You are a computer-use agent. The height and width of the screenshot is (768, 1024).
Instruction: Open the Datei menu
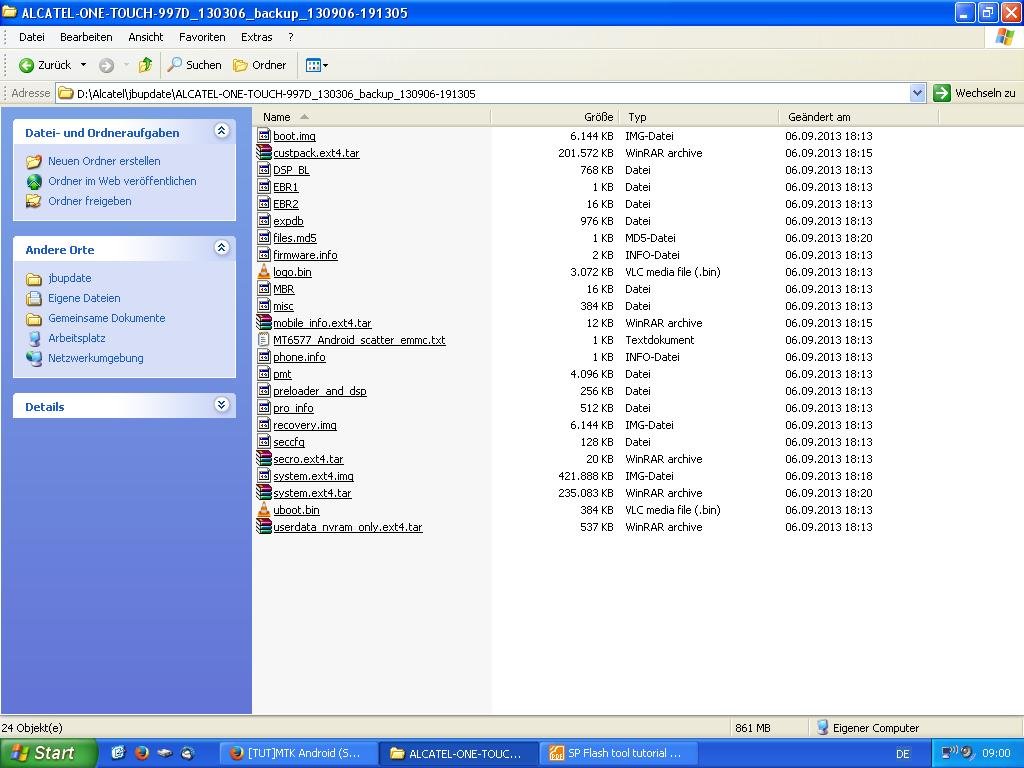tap(32, 37)
